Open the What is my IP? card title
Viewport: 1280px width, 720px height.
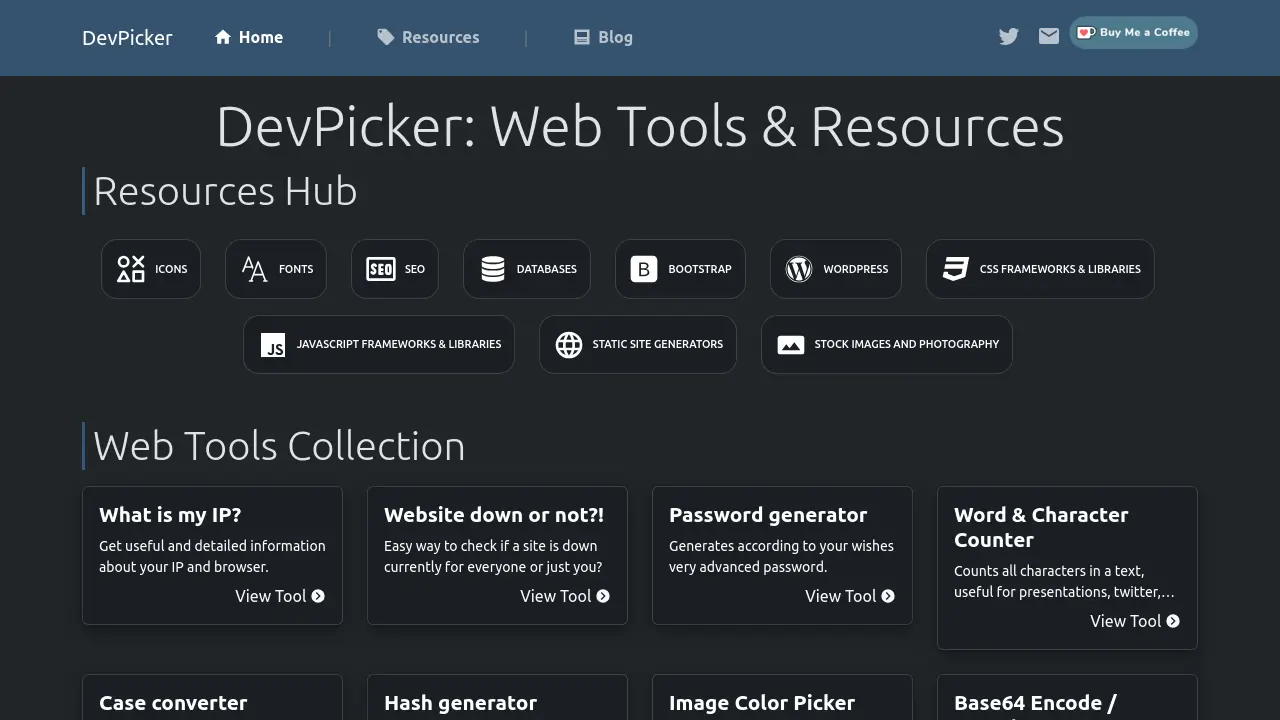point(170,515)
